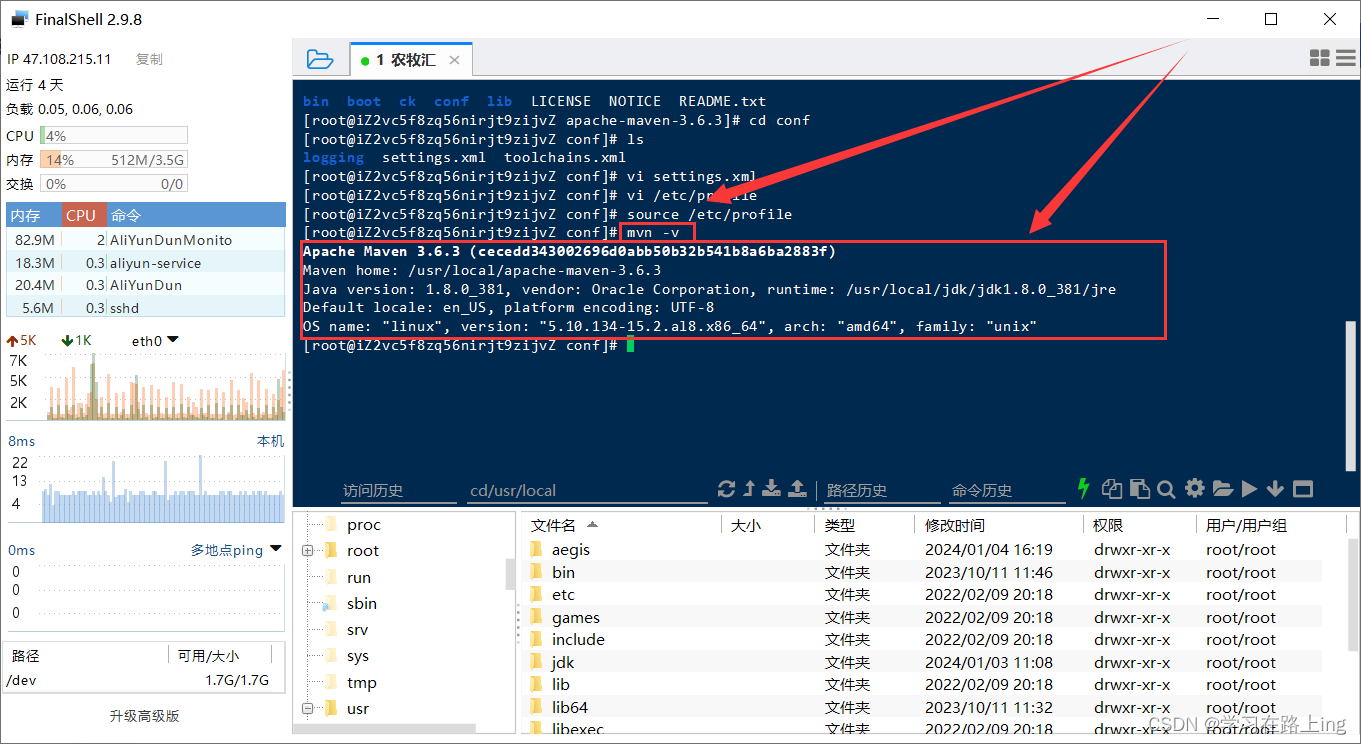Select the aliyun-service process row
Image resolution: width=1361 pixels, height=744 pixels.
146,263
